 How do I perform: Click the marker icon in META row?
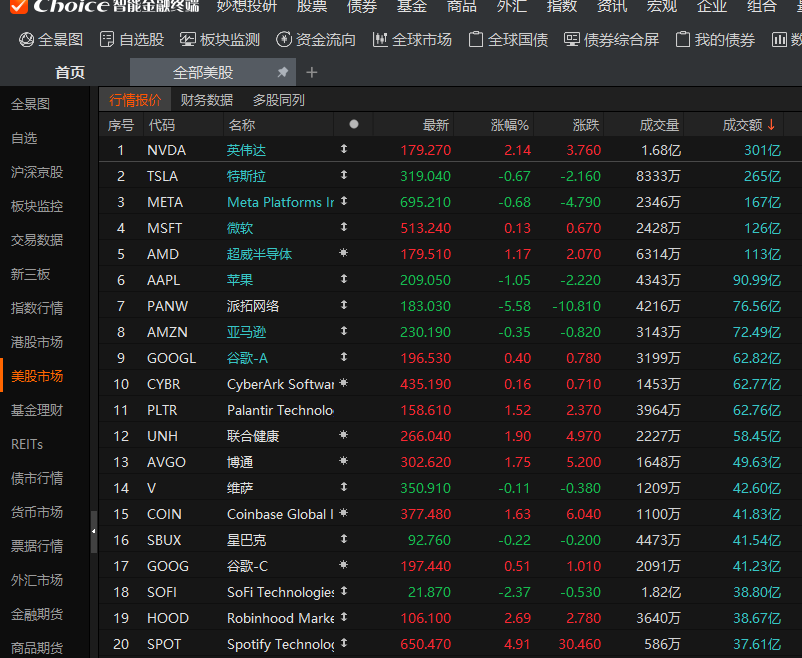click(x=344, y=201)
